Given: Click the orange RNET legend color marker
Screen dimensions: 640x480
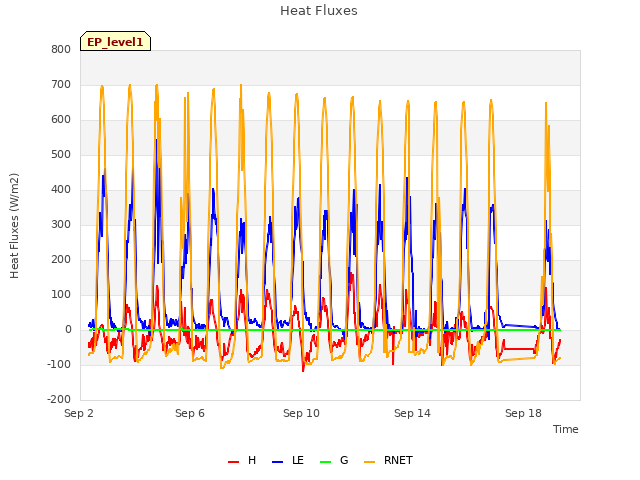Looking at the screenshot, I should coord(369,462).
